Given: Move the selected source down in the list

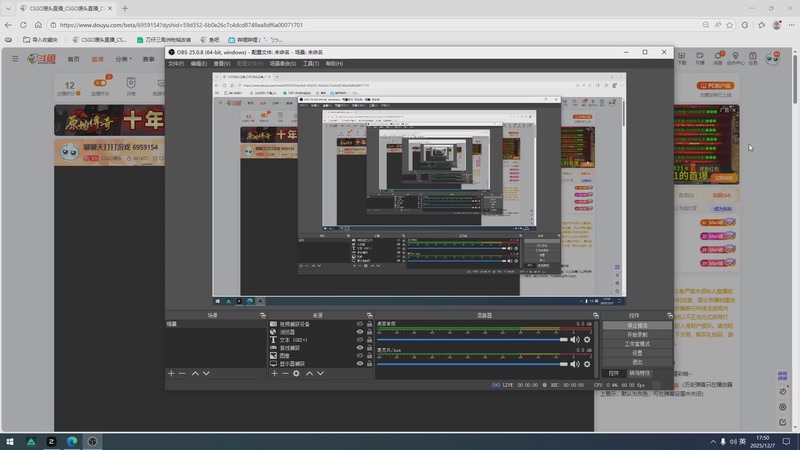Looking at the screenshot, I should (320, 373).
